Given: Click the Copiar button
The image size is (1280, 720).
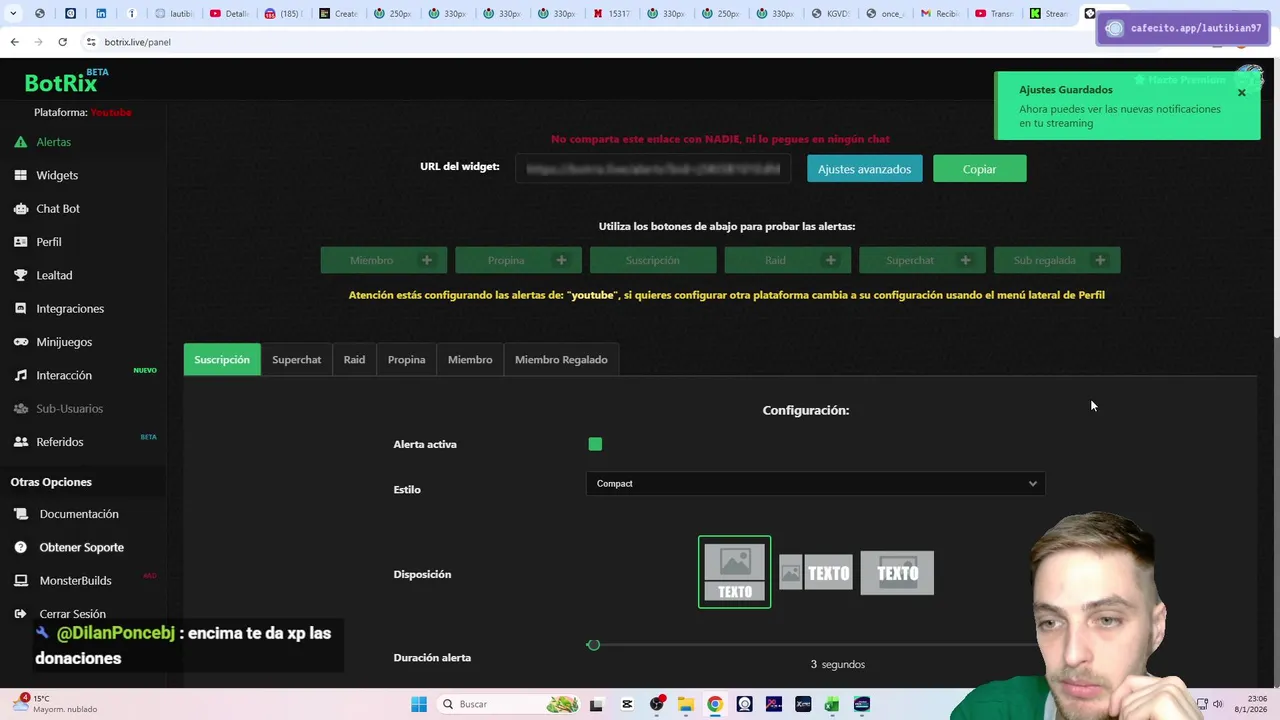Looking at the screenshot, I should (x=979, y=169).
